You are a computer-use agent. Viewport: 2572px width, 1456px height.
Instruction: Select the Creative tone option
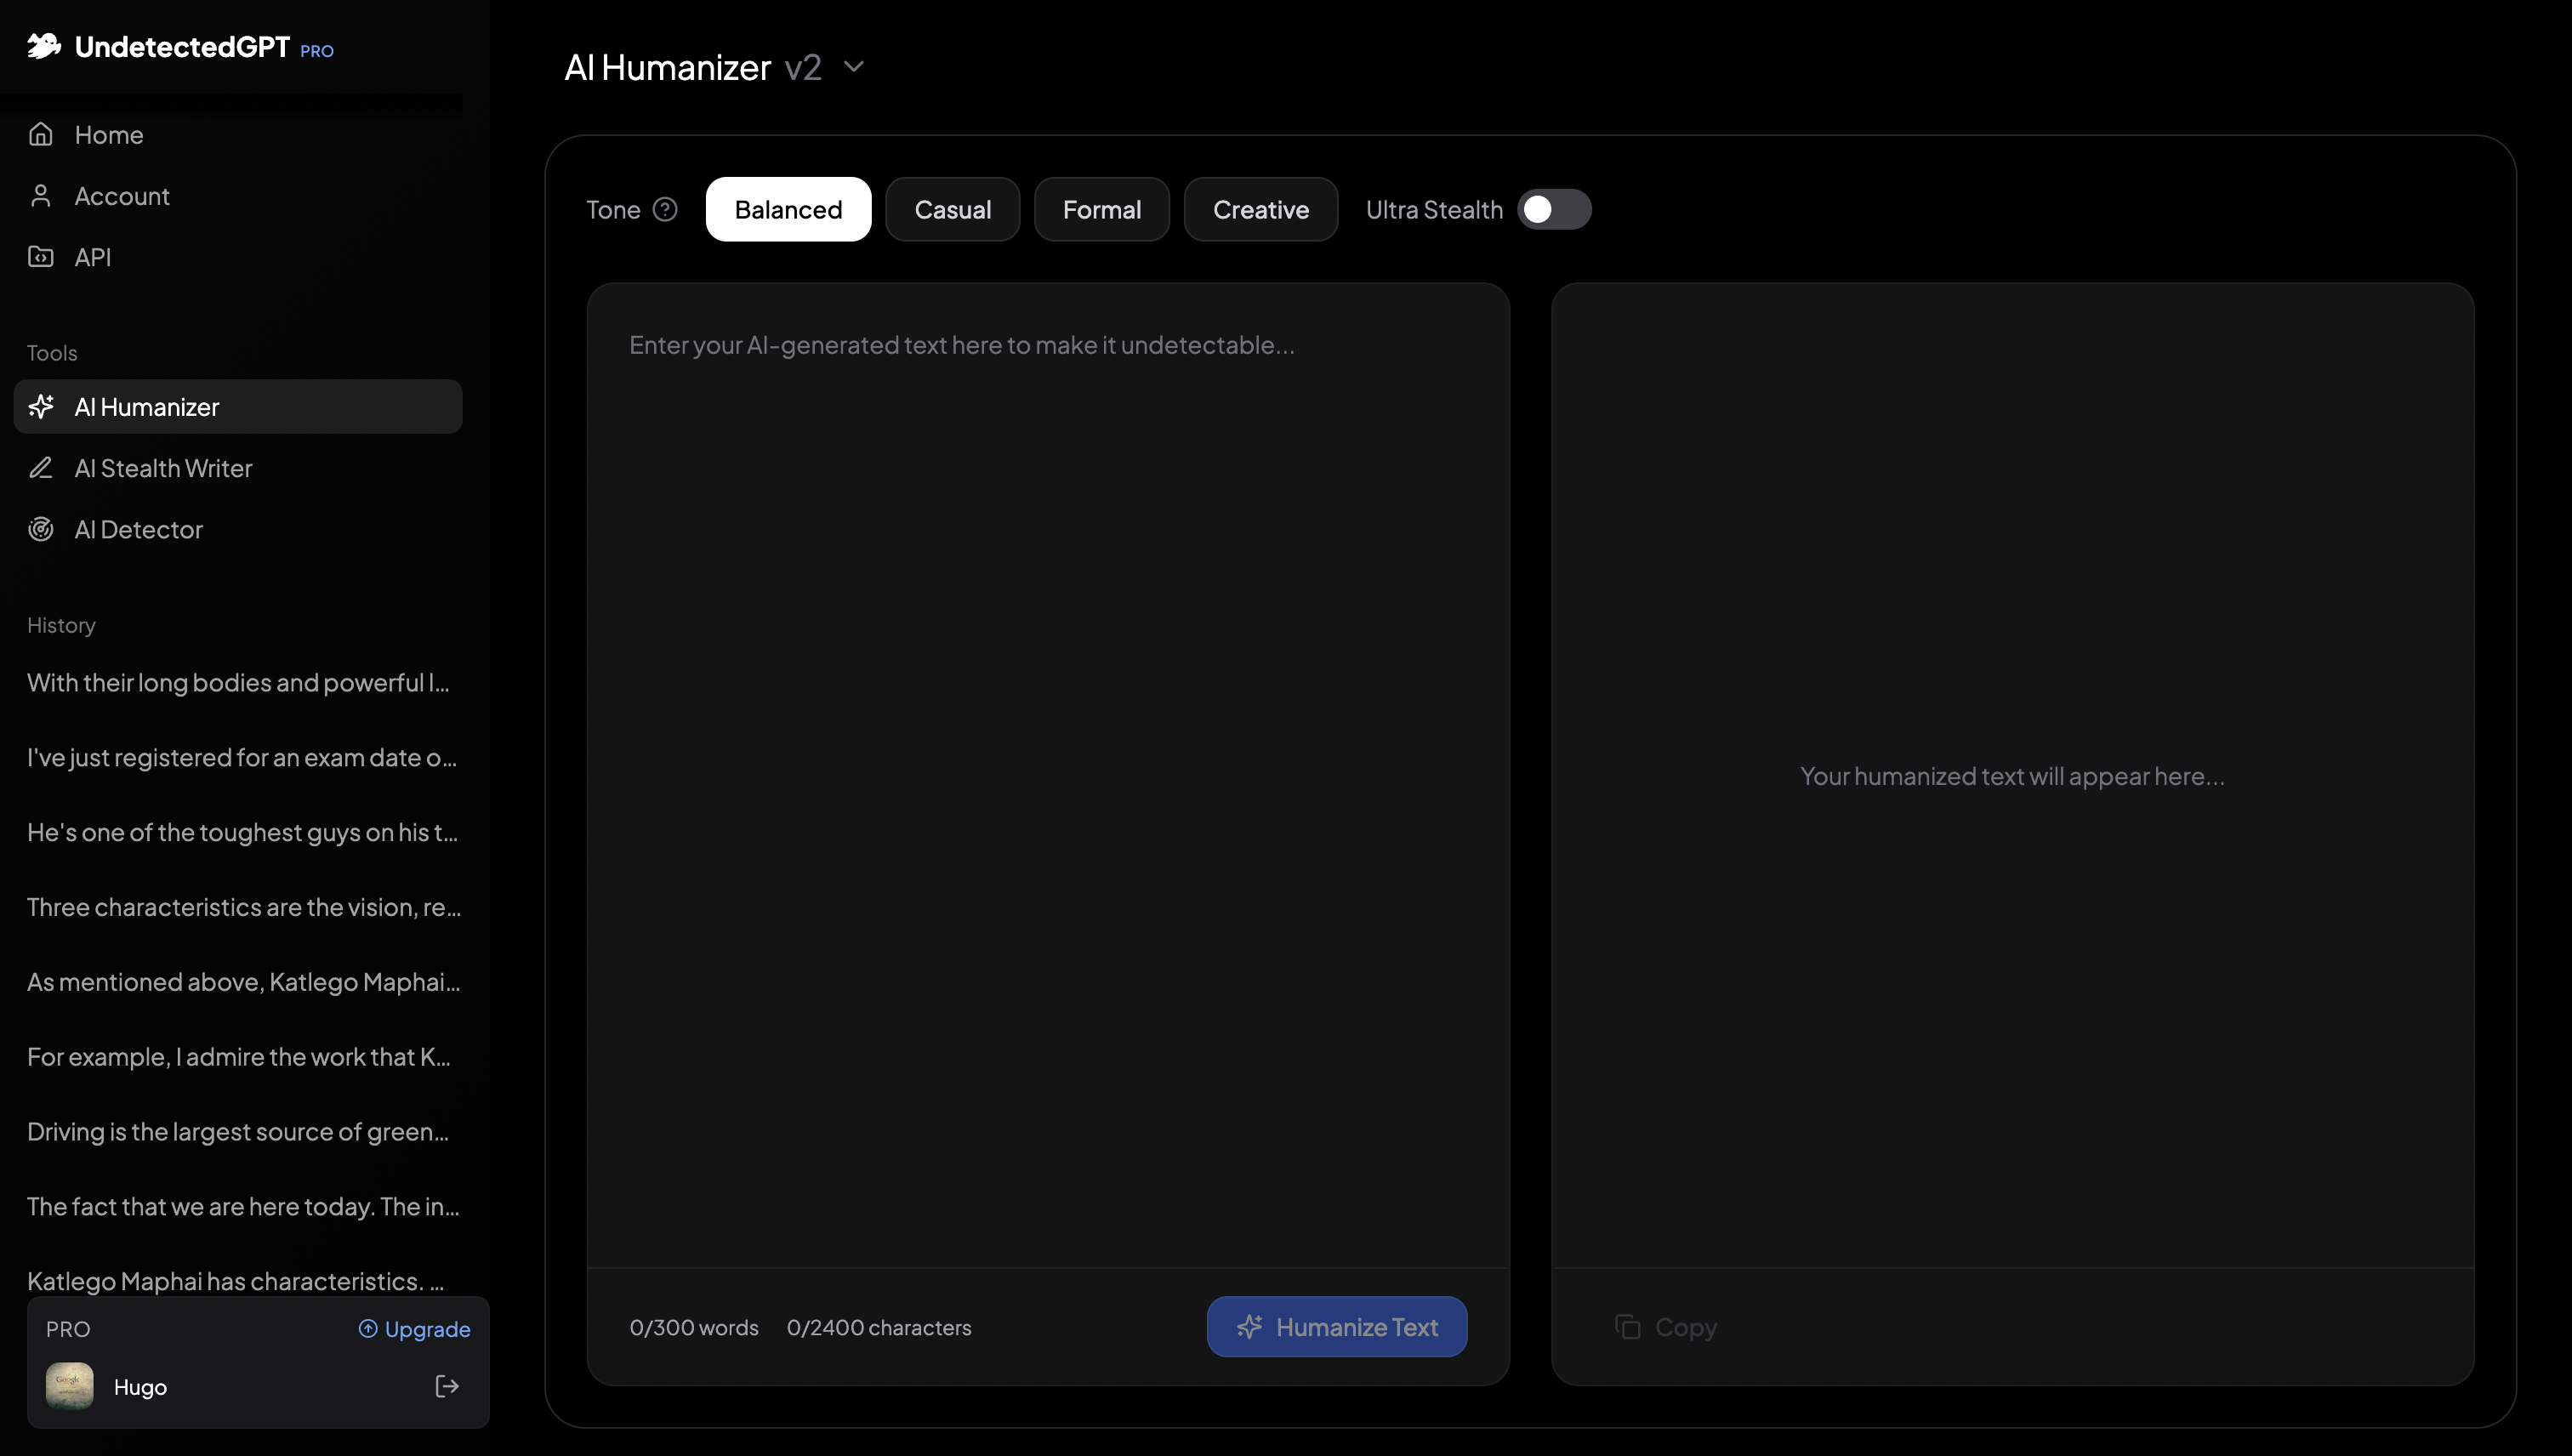coord(1260,209)
